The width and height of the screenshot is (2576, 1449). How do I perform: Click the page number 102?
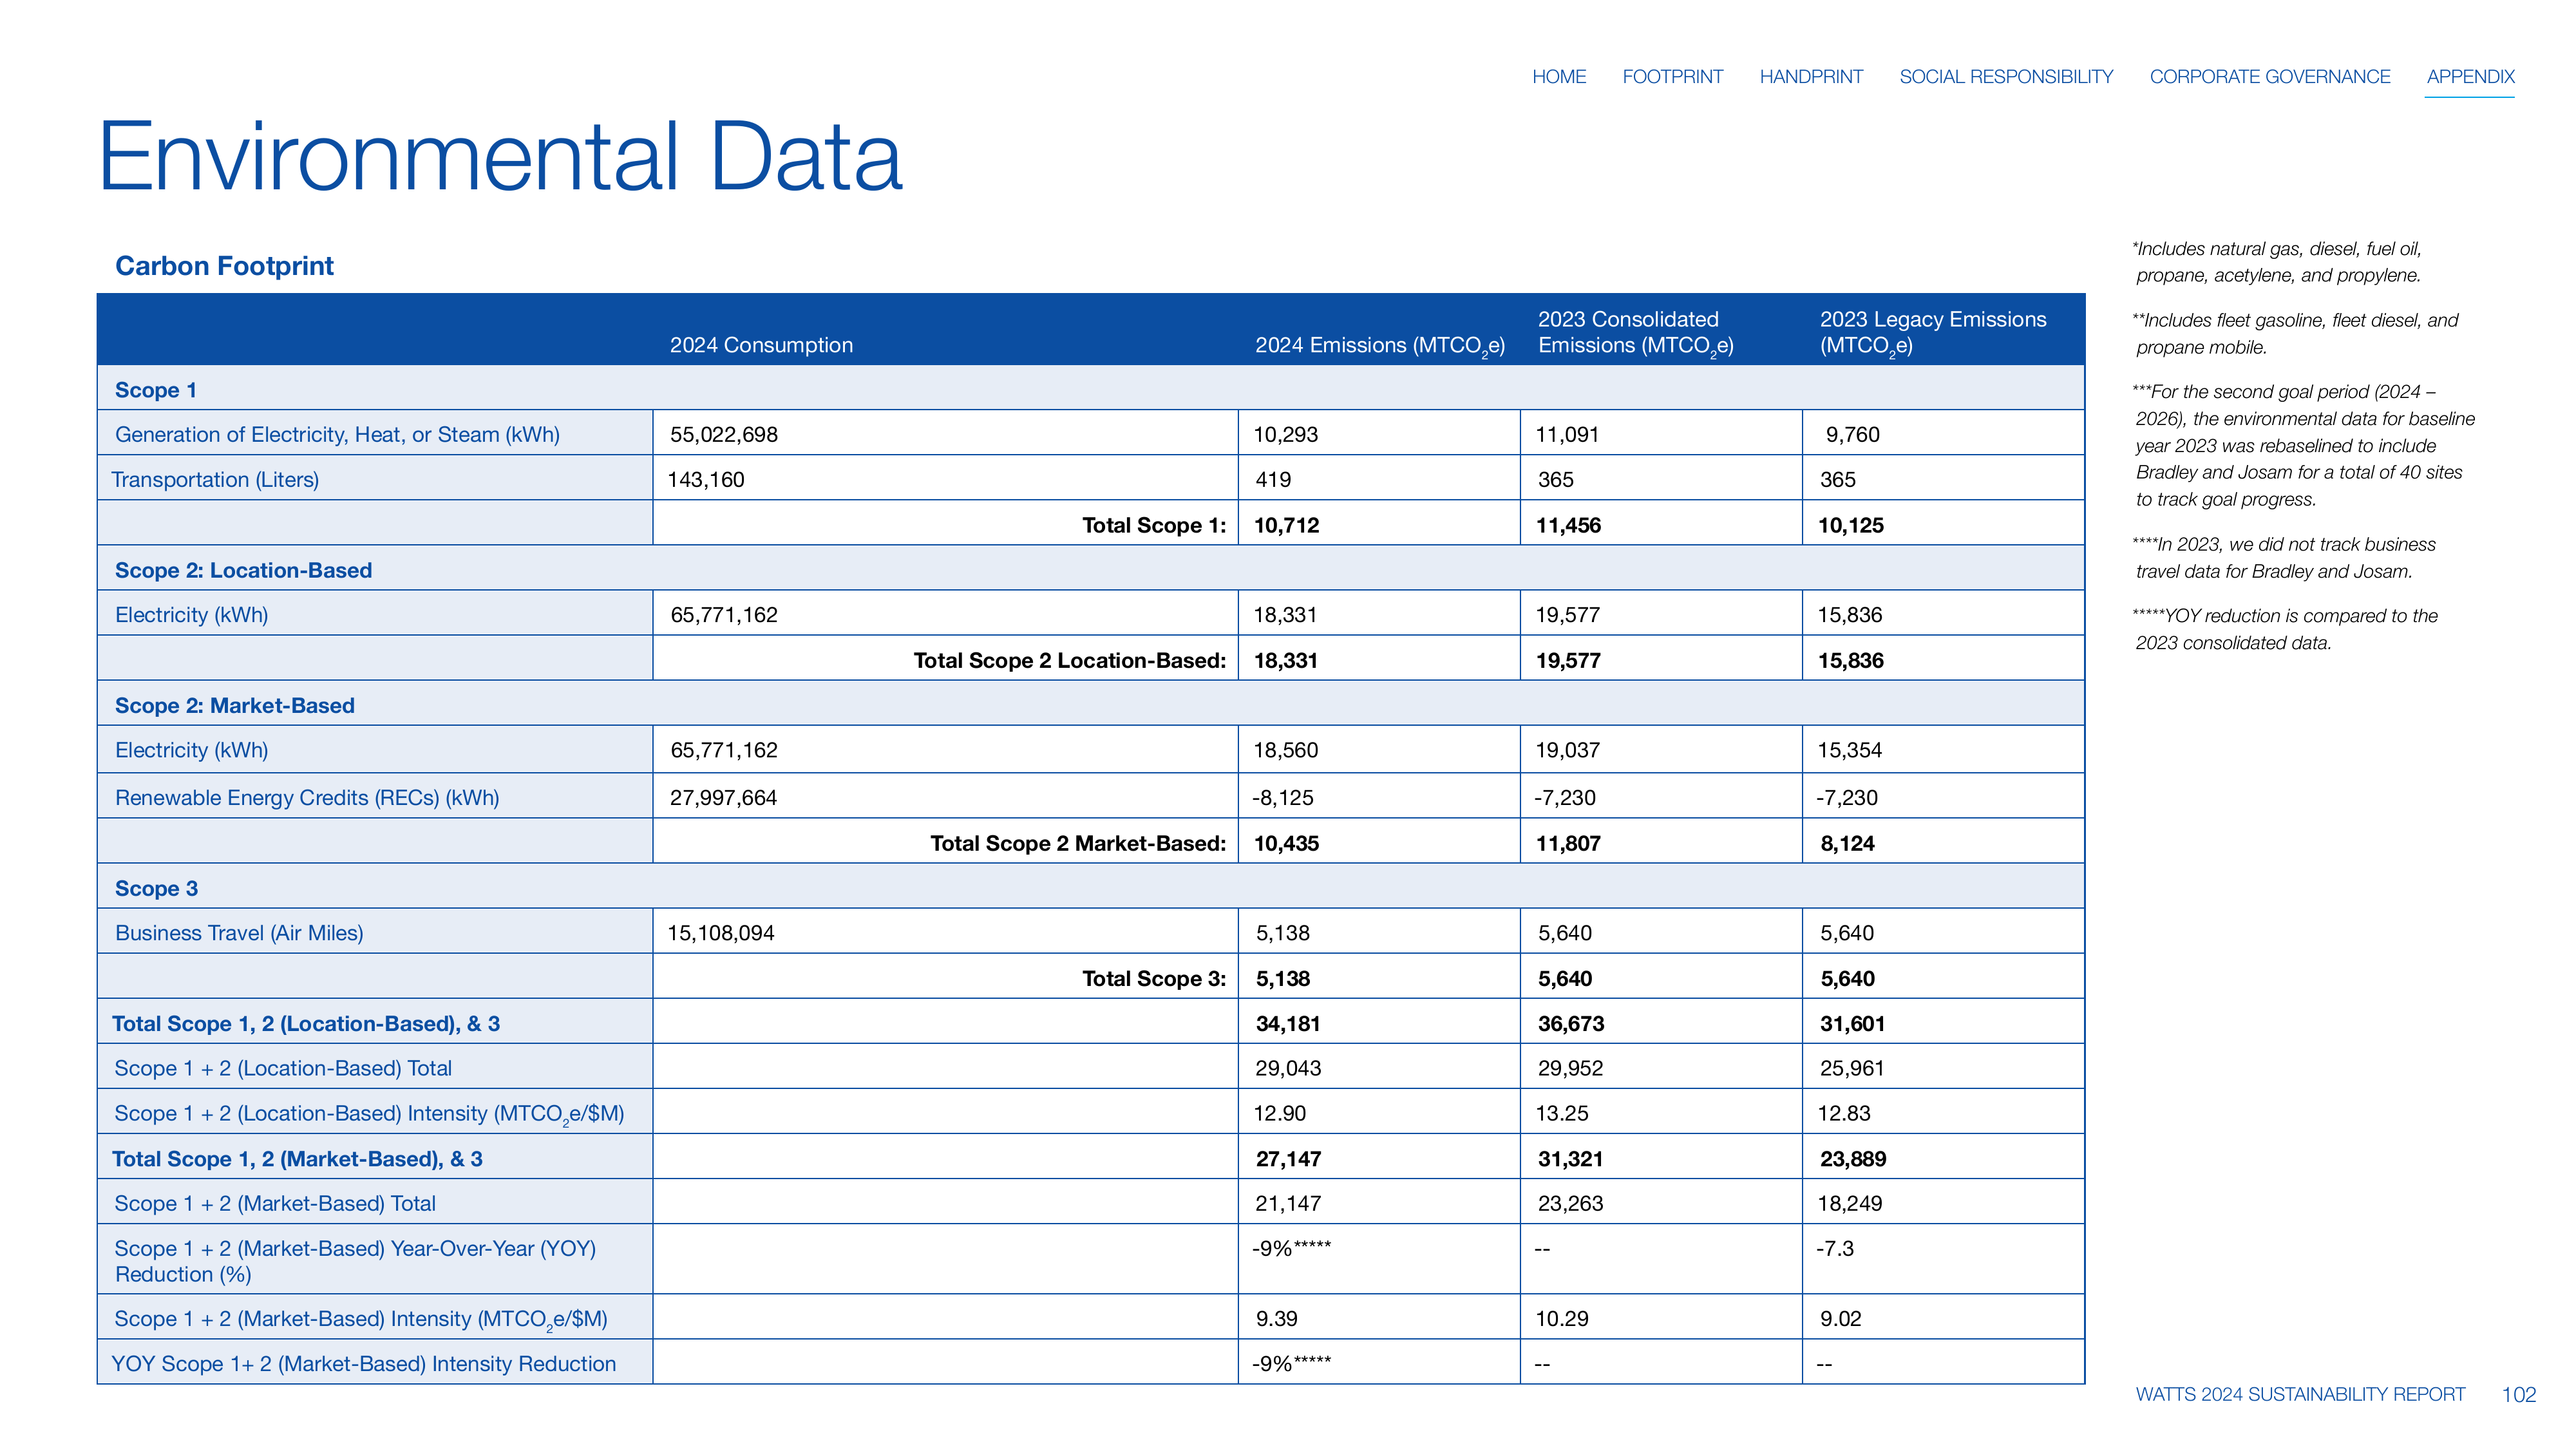[2518, 1394]
